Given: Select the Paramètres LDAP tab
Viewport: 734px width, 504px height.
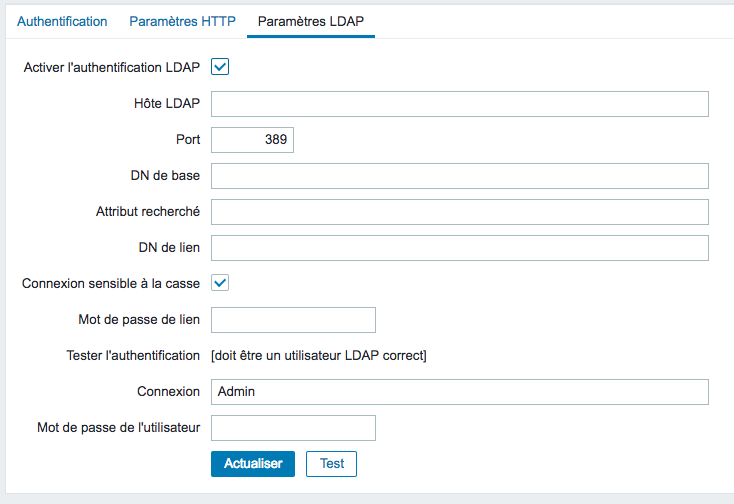Looking at the screenshot, I should (311, 22).
